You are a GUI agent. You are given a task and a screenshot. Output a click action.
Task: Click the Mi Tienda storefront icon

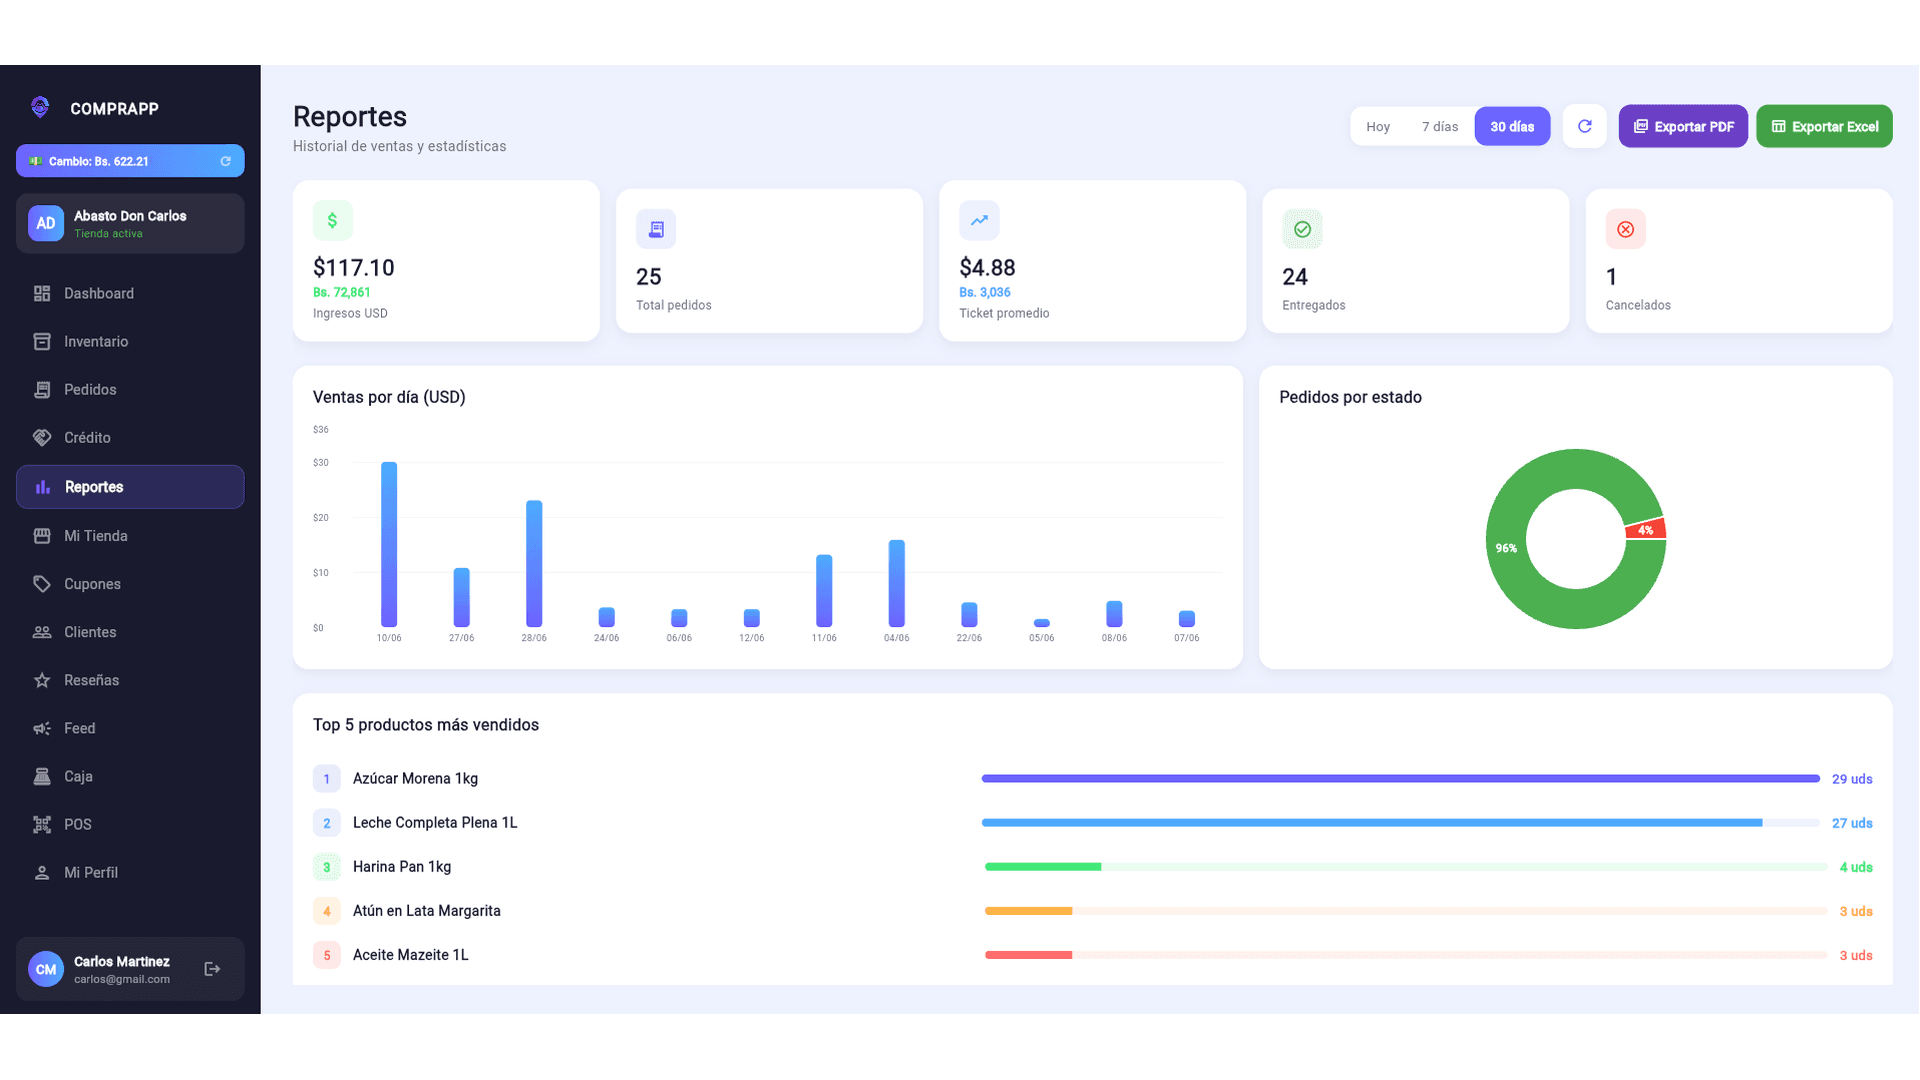tap(42, 536)
